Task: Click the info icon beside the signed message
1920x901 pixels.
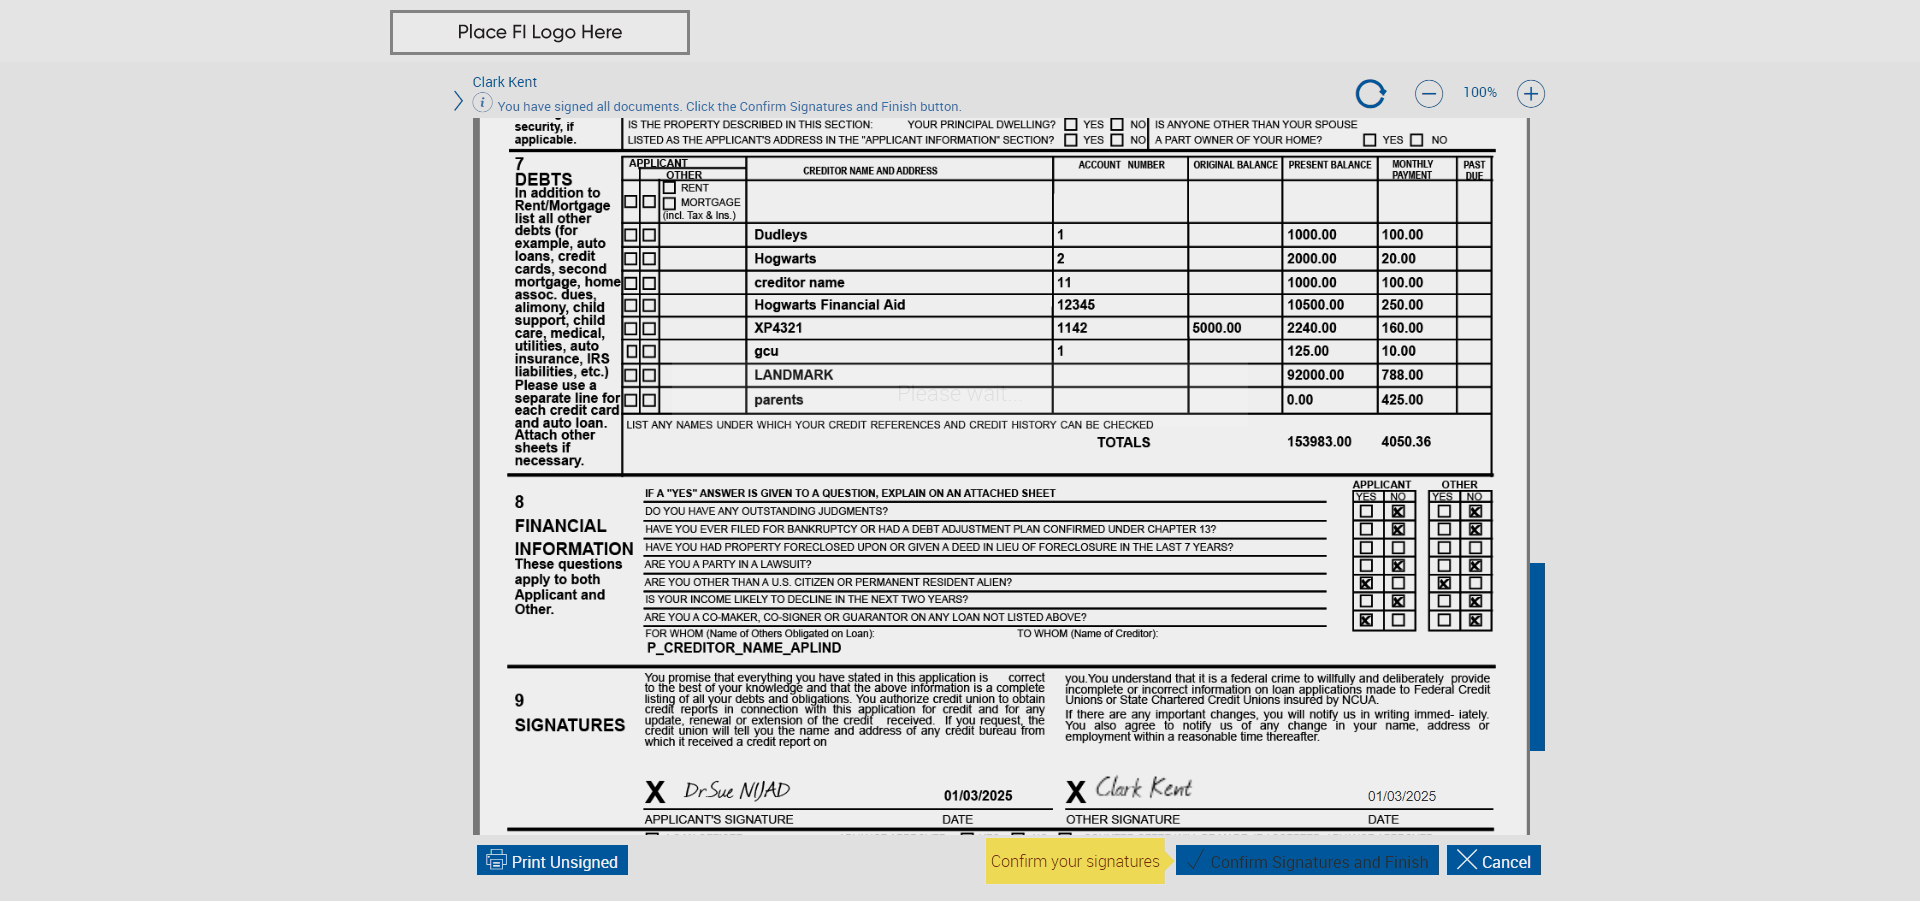Action: (482, 103)
